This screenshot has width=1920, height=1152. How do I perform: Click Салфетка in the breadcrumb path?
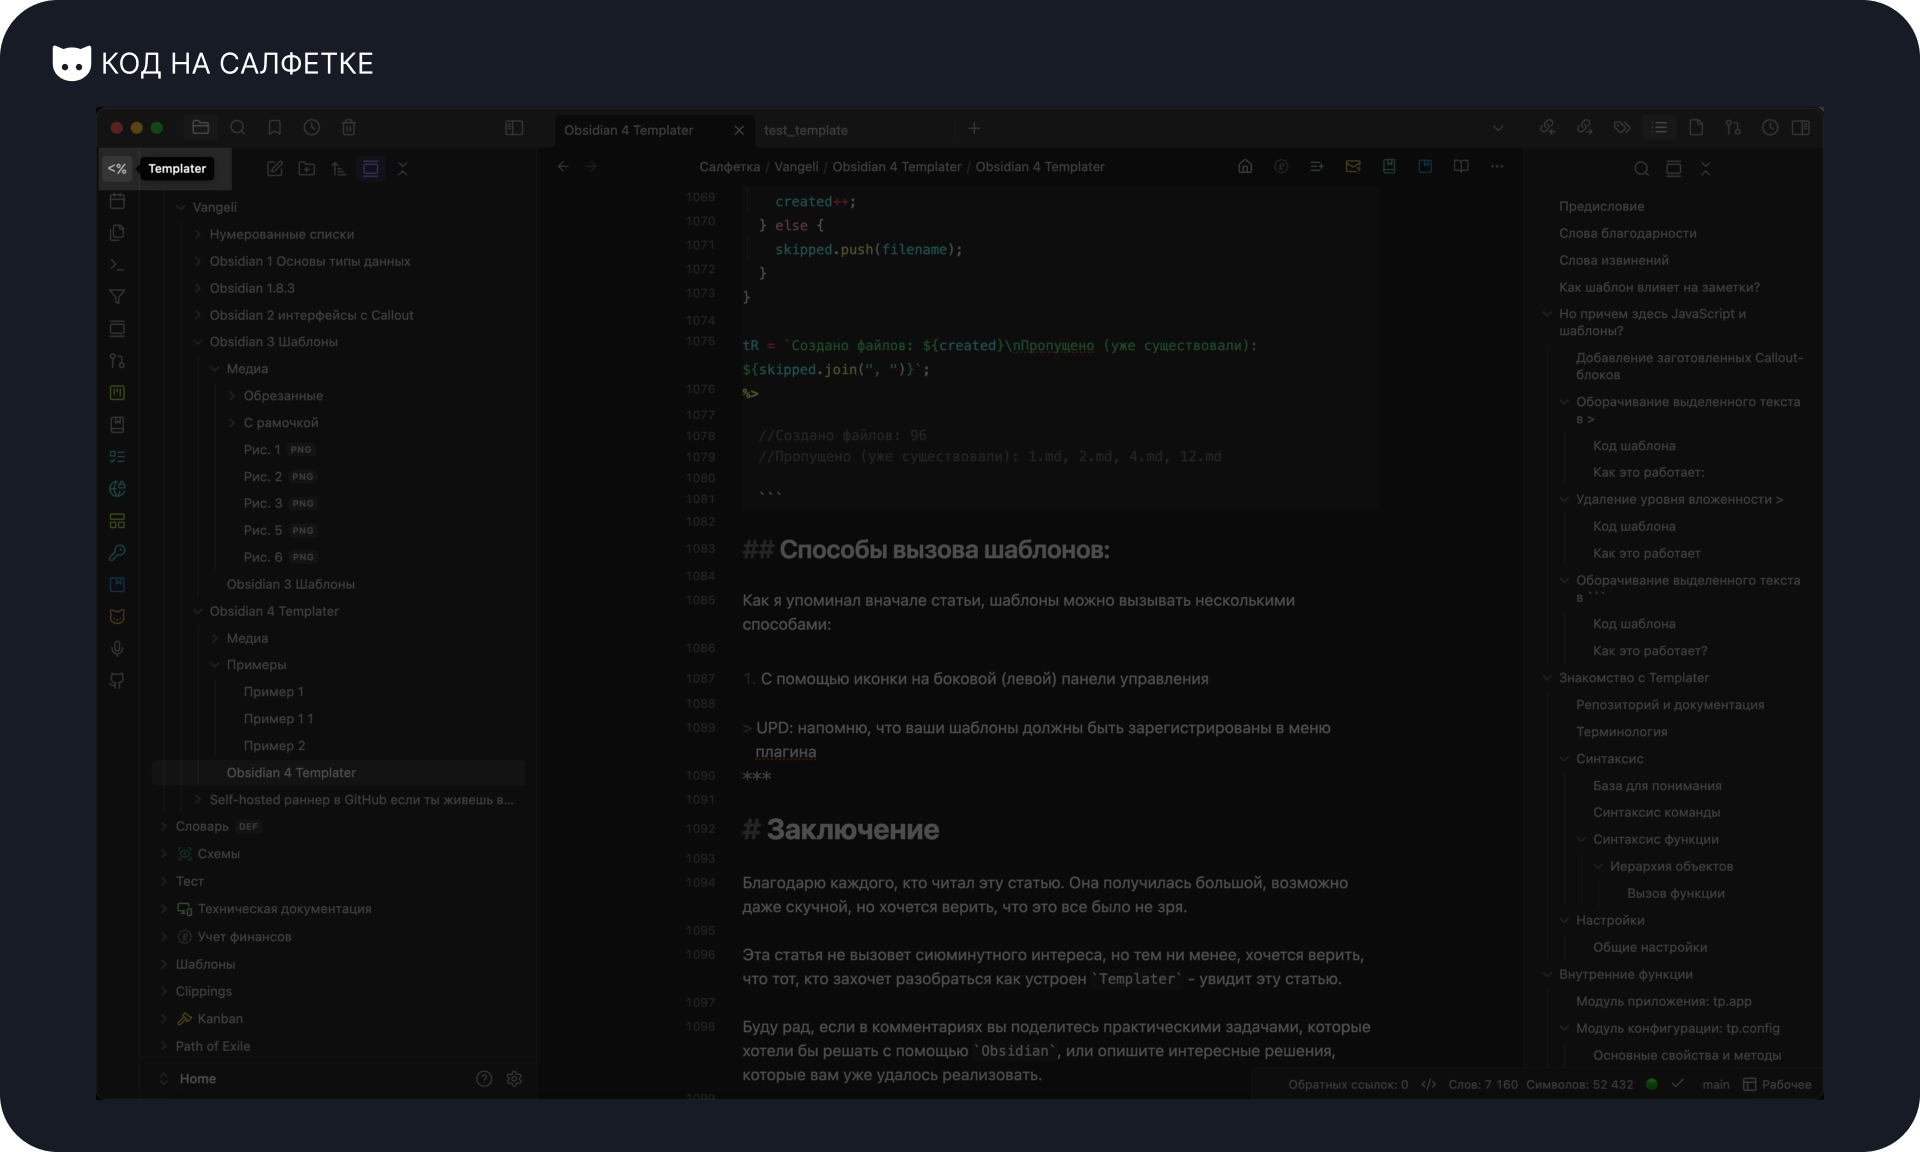point(729,167)
